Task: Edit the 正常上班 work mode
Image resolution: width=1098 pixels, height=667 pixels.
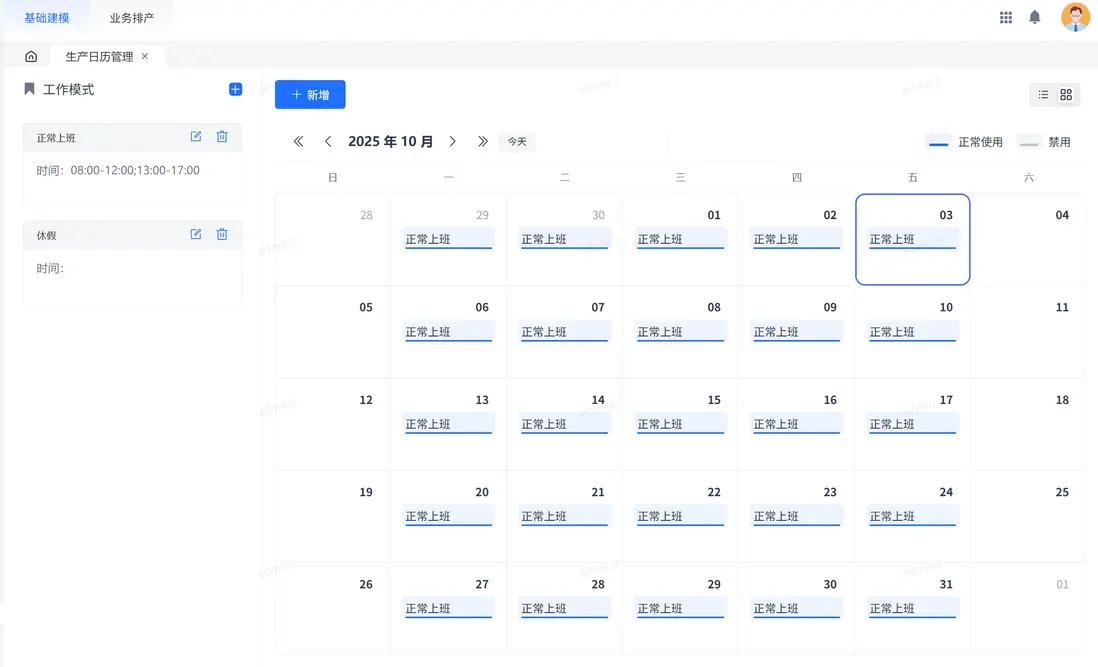Action: (196, 137)
